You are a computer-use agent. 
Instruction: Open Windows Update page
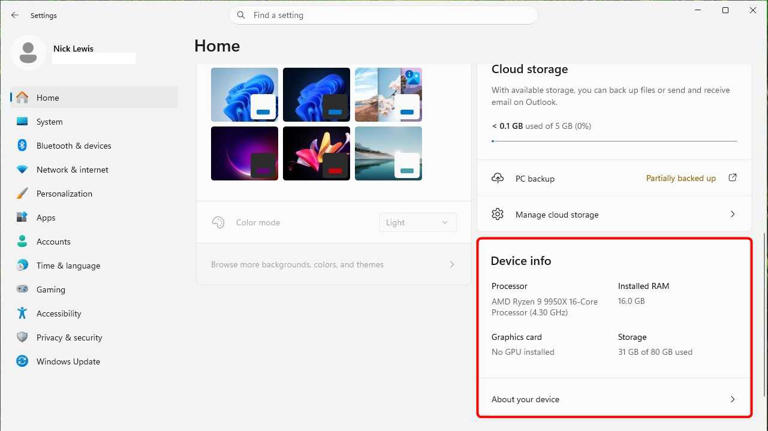[x=94, y=361]
